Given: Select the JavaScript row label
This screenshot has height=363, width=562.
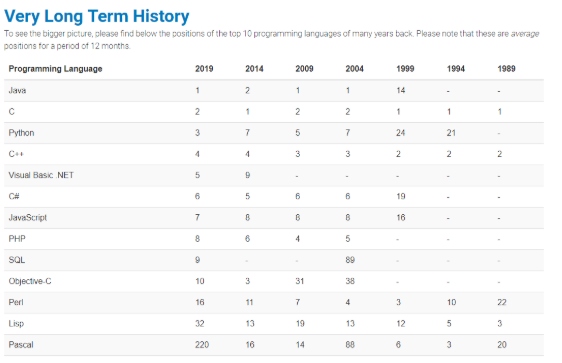Looking at the screenshot, I should [x=28, y=218].
